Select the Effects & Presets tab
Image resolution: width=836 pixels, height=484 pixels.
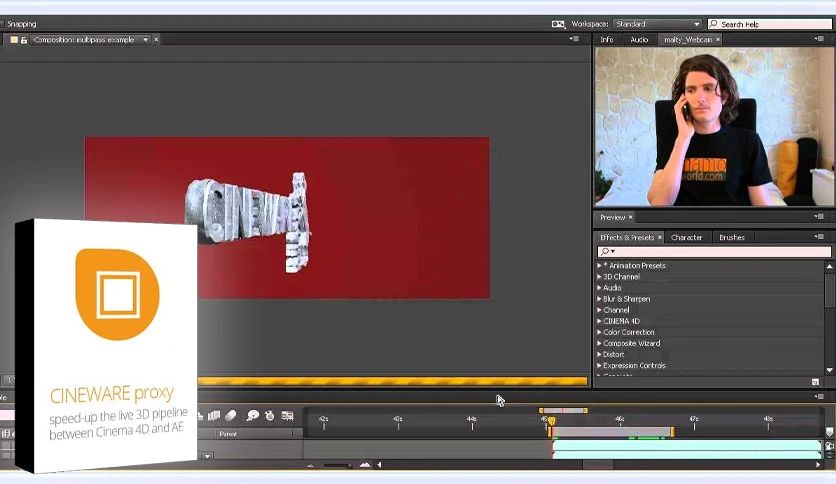(626, 237)
